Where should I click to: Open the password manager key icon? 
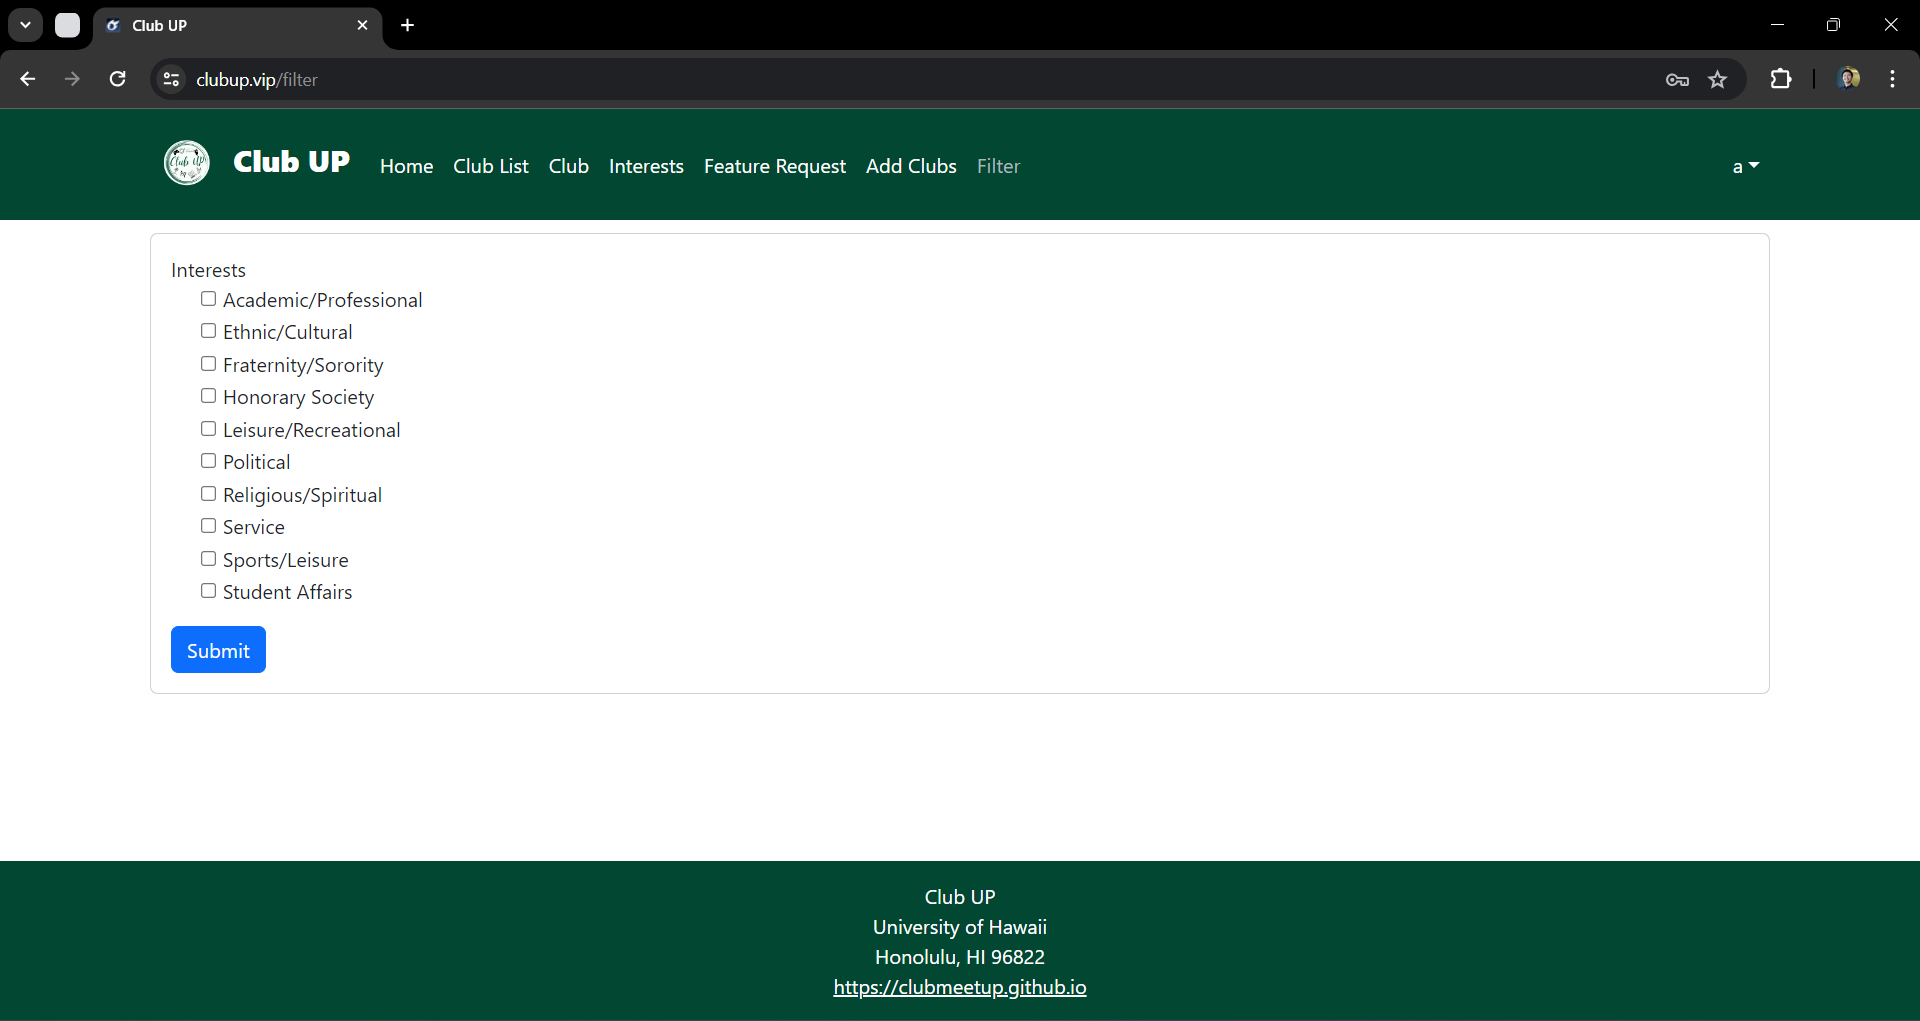1677,80
